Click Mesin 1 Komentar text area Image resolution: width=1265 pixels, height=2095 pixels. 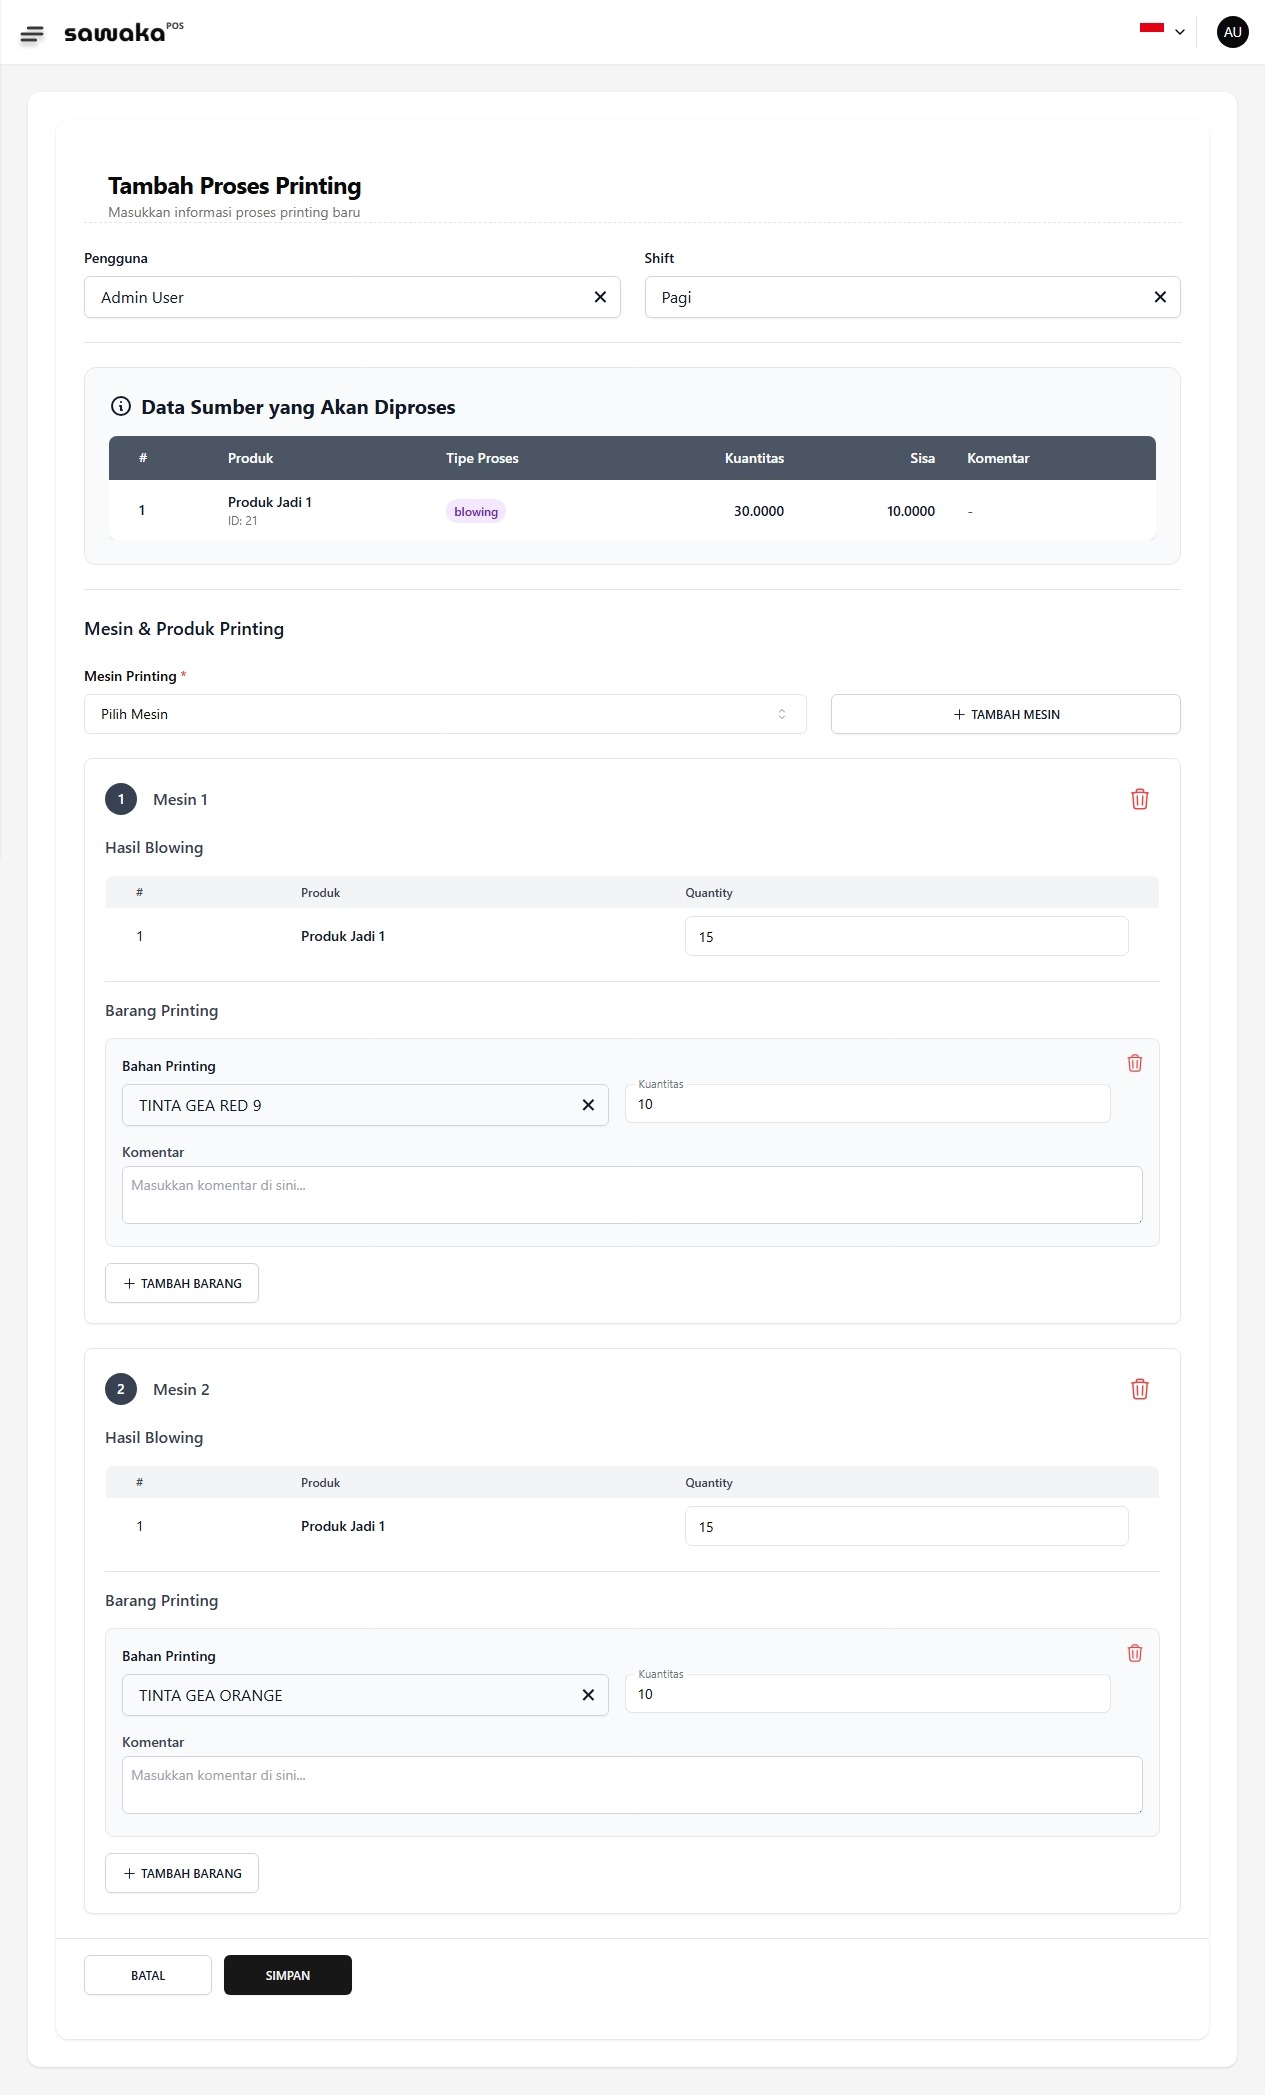tap(632, 1195)
